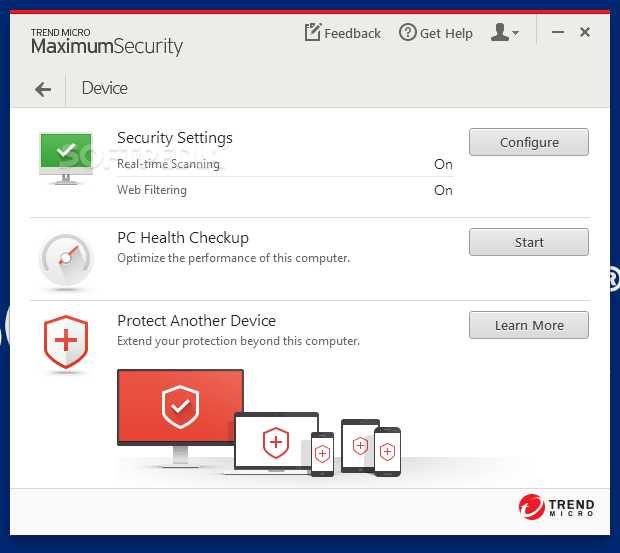The image size is (620, 553).
Task: Click the Trend Micro logo
Action: [556, 507]
